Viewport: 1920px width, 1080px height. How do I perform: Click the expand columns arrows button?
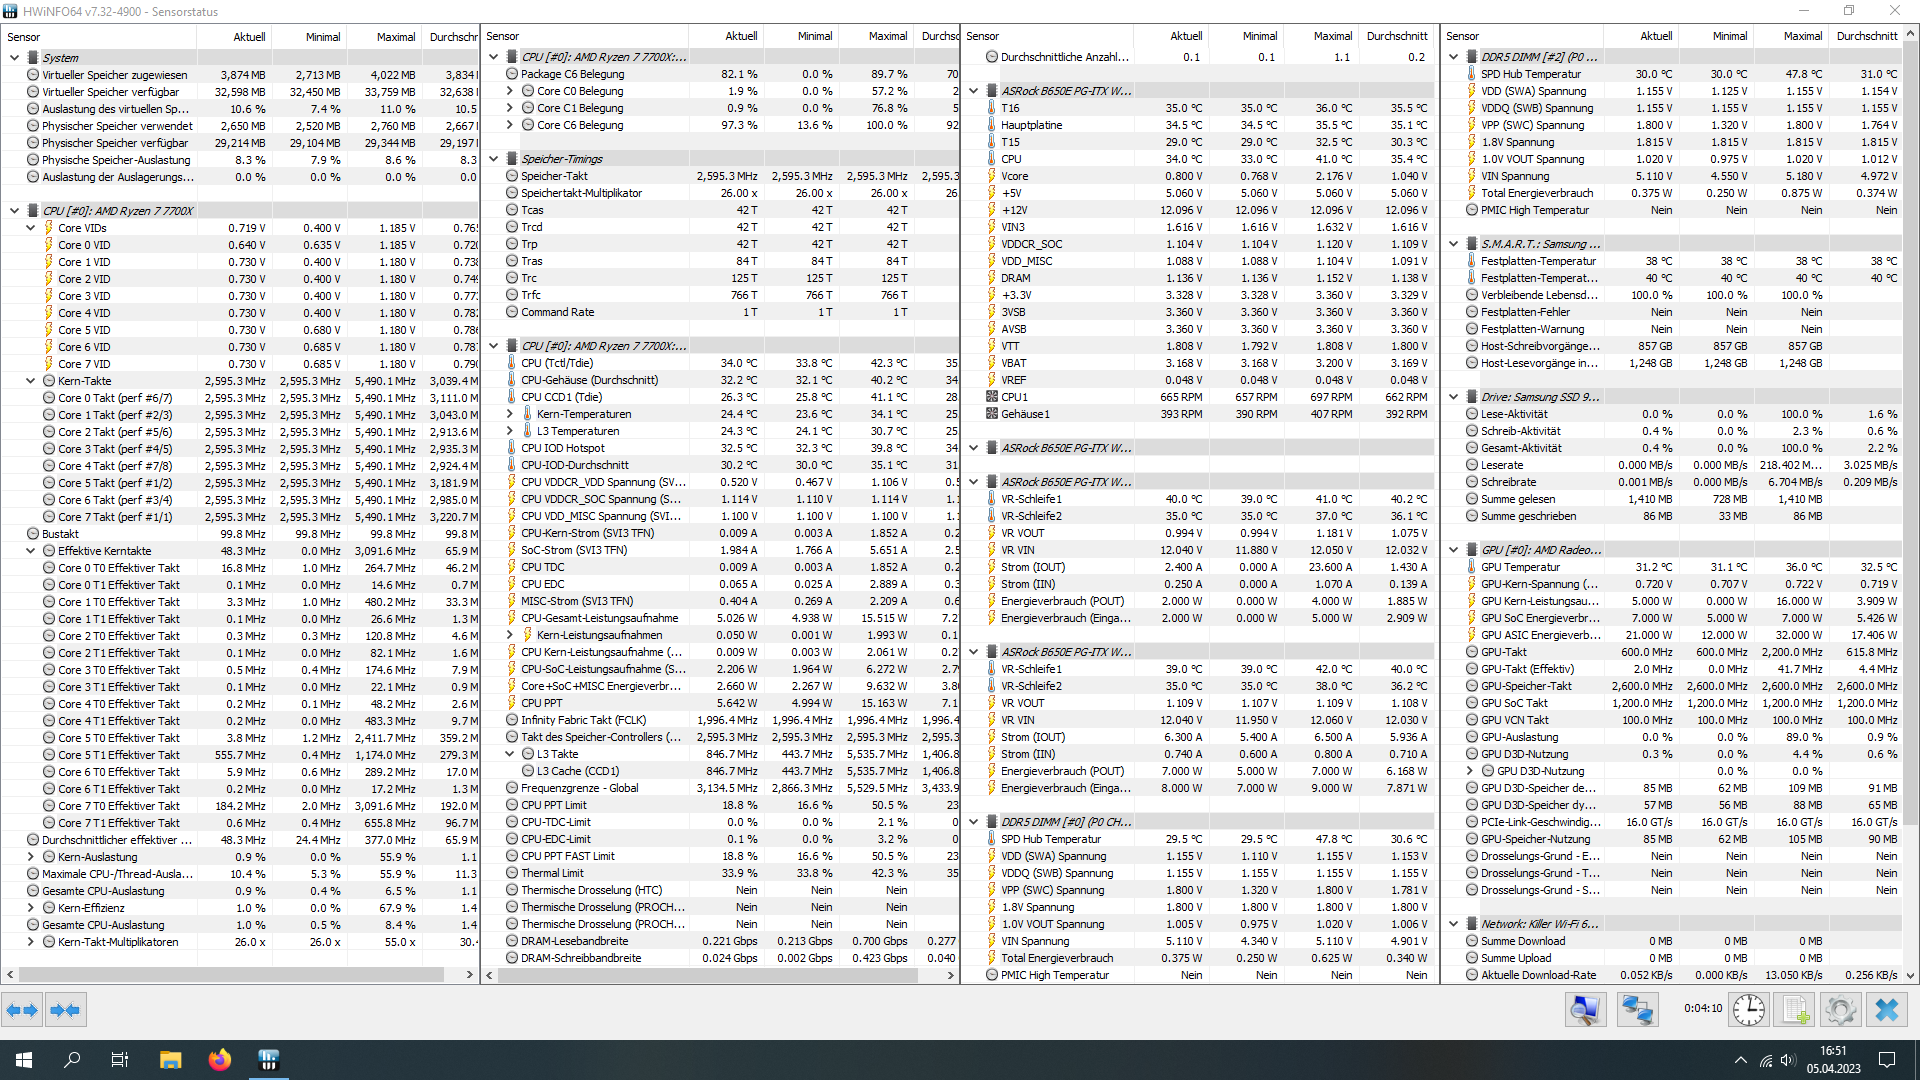(x=22, y=1010)
